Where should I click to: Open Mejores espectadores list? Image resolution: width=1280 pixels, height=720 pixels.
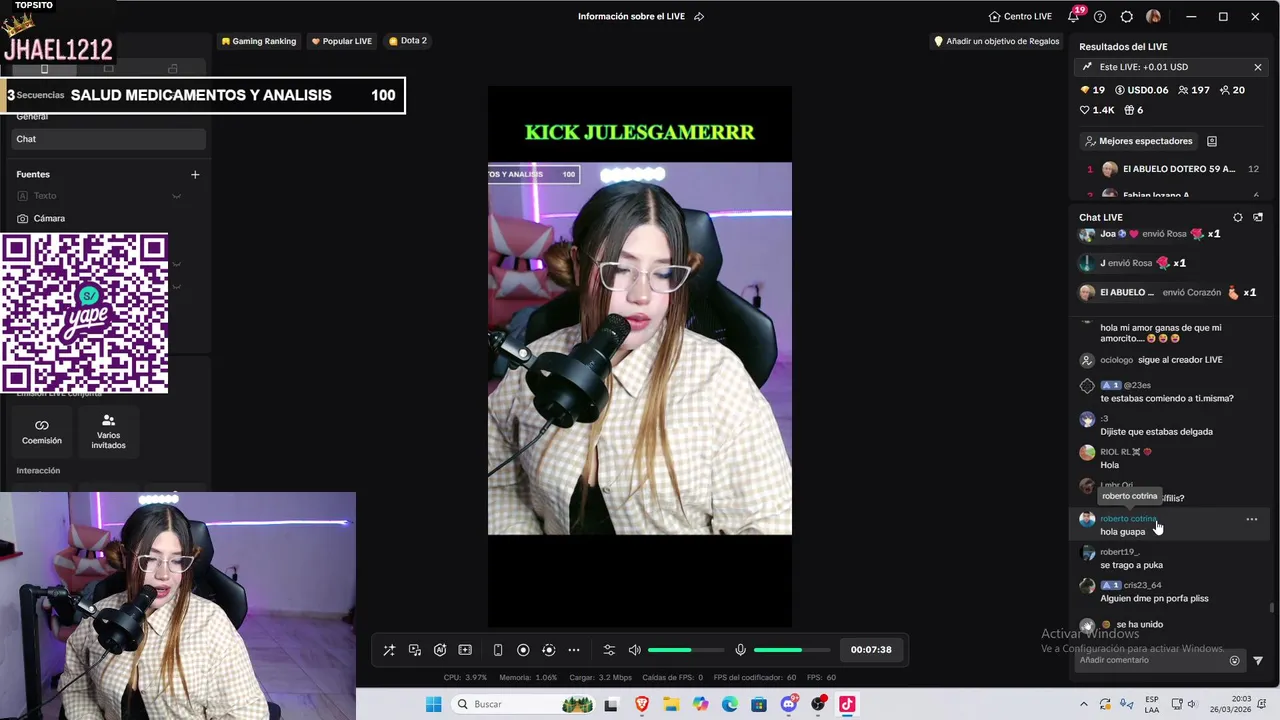click(x=1138, y=141)
